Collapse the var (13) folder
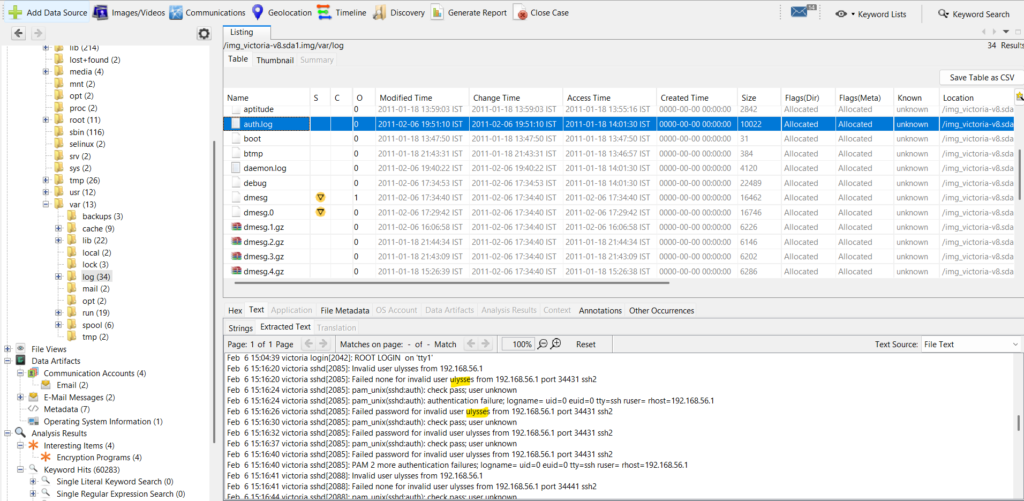This screenshot has width=1024, height=501. (x=46, y=204)
